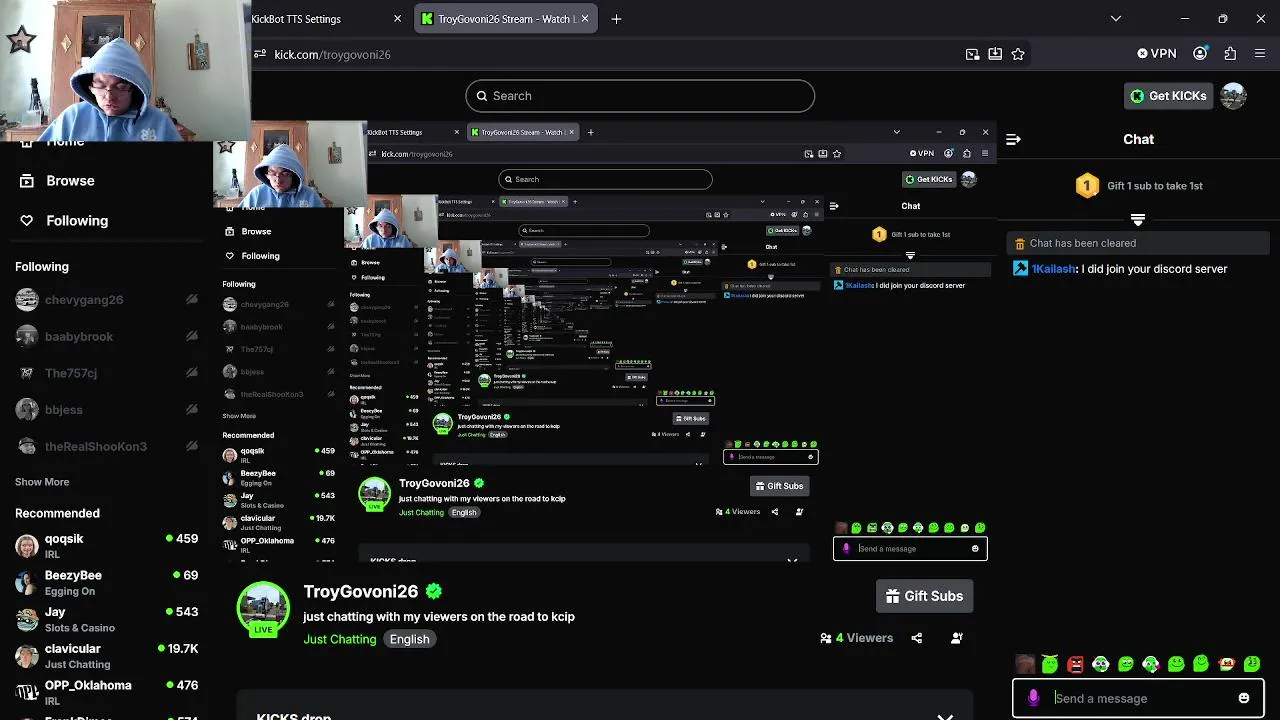Open a new tab in the outermost browser
The image size is (1280, 720).
click(616, 19)
